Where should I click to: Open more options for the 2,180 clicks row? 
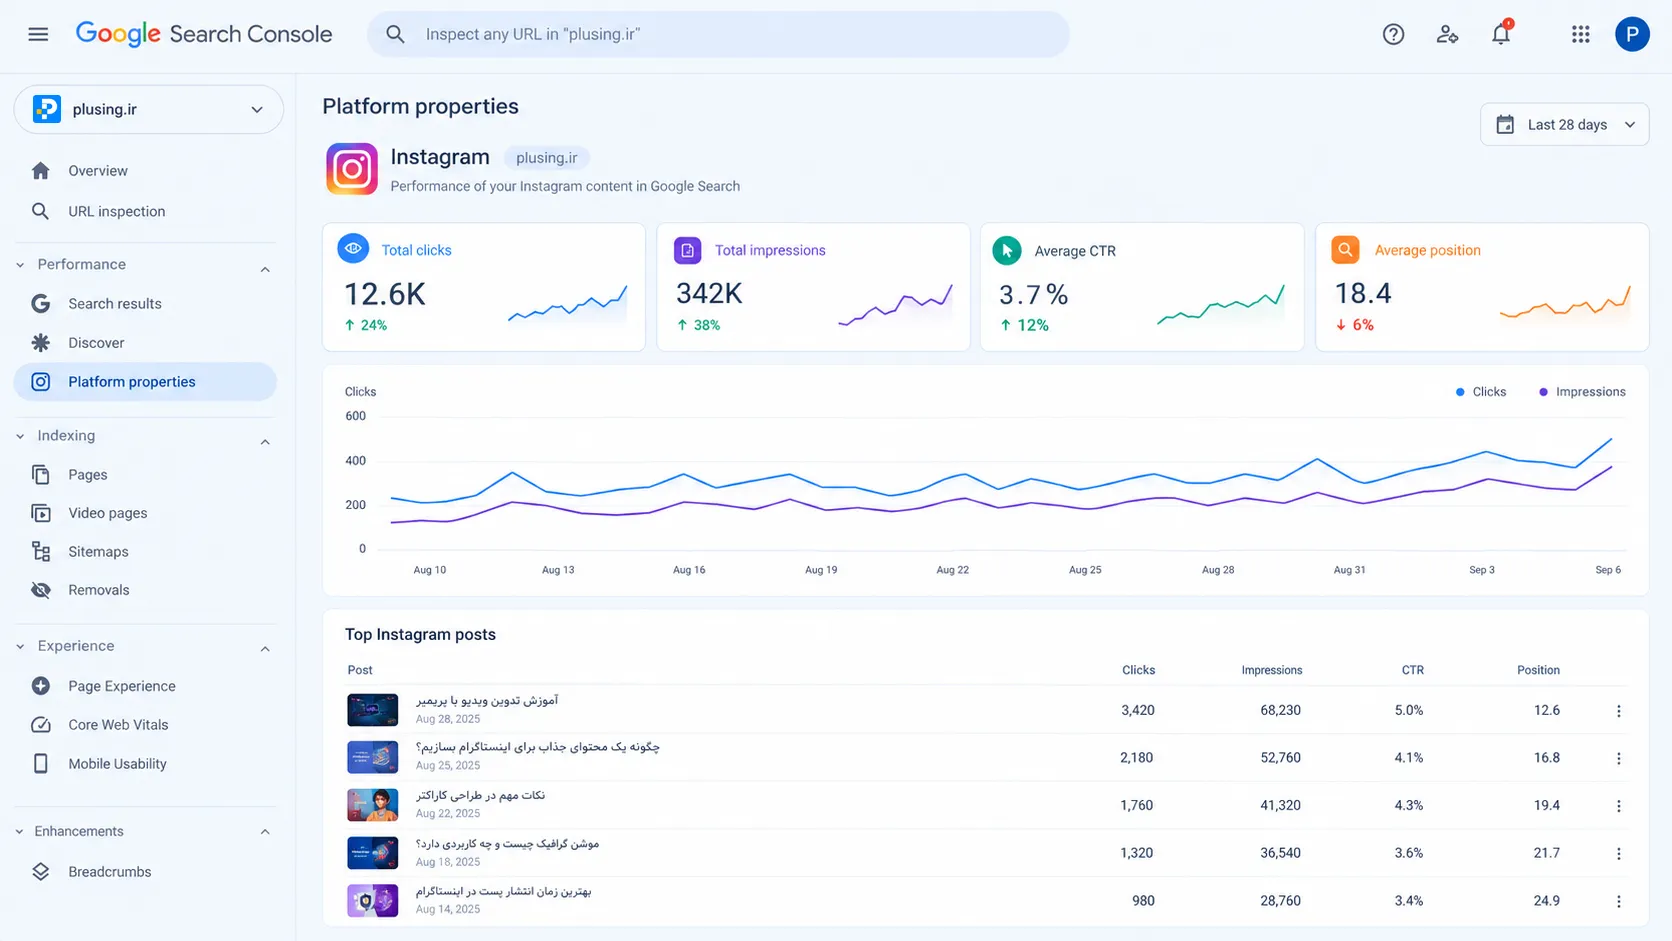click(1618, 758)
